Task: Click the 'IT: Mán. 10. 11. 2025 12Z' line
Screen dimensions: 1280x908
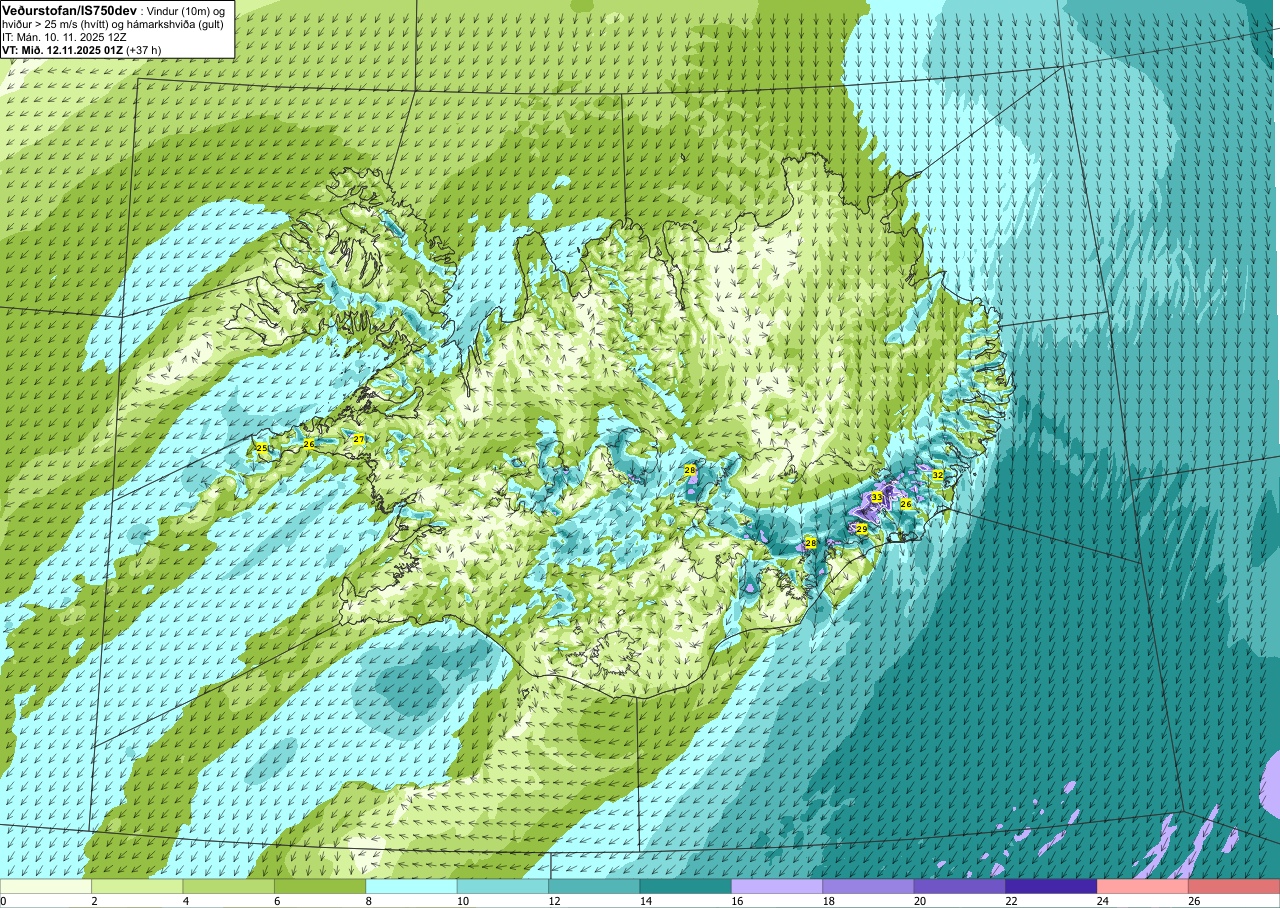Action: [65, 37]
